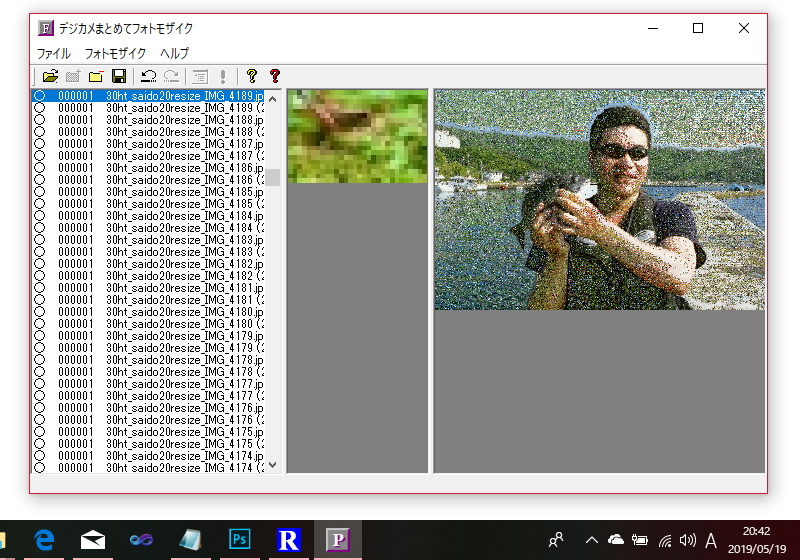Screen dimensions: 800x560
Task: Click the red question mark icon
Action: [275, 77]
